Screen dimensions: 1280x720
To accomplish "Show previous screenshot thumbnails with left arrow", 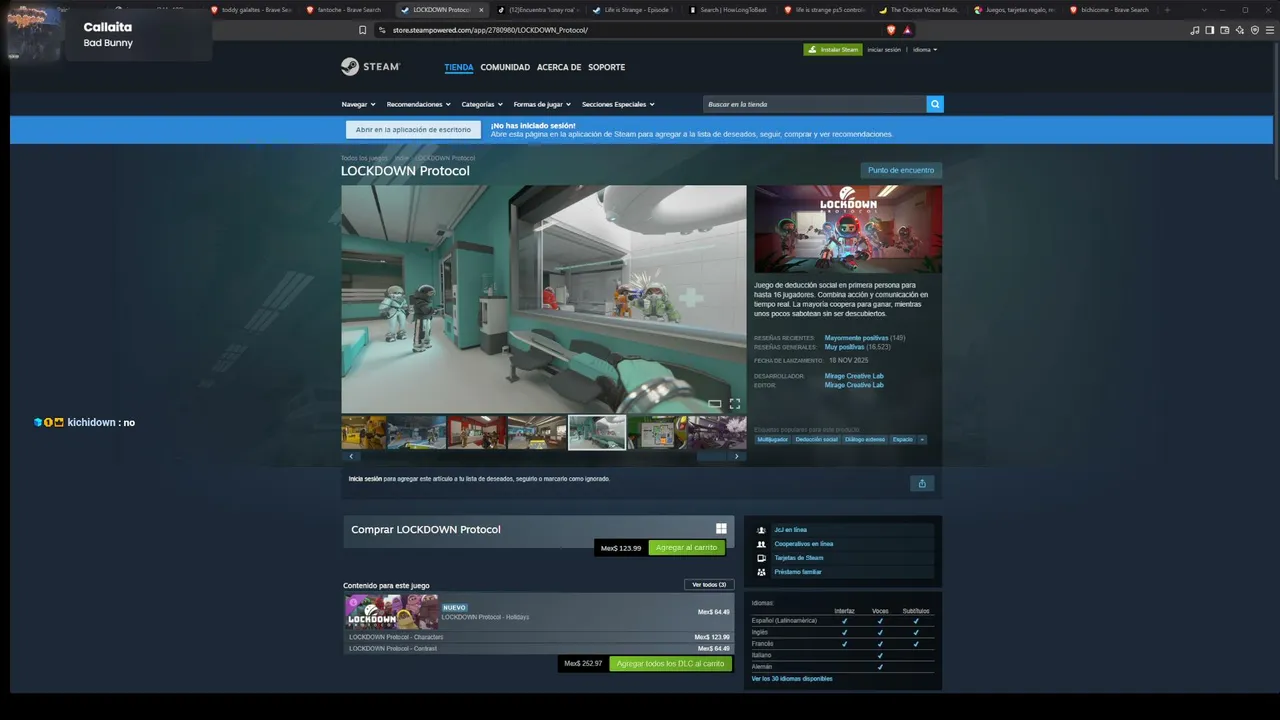I will (x=351, y=456).
